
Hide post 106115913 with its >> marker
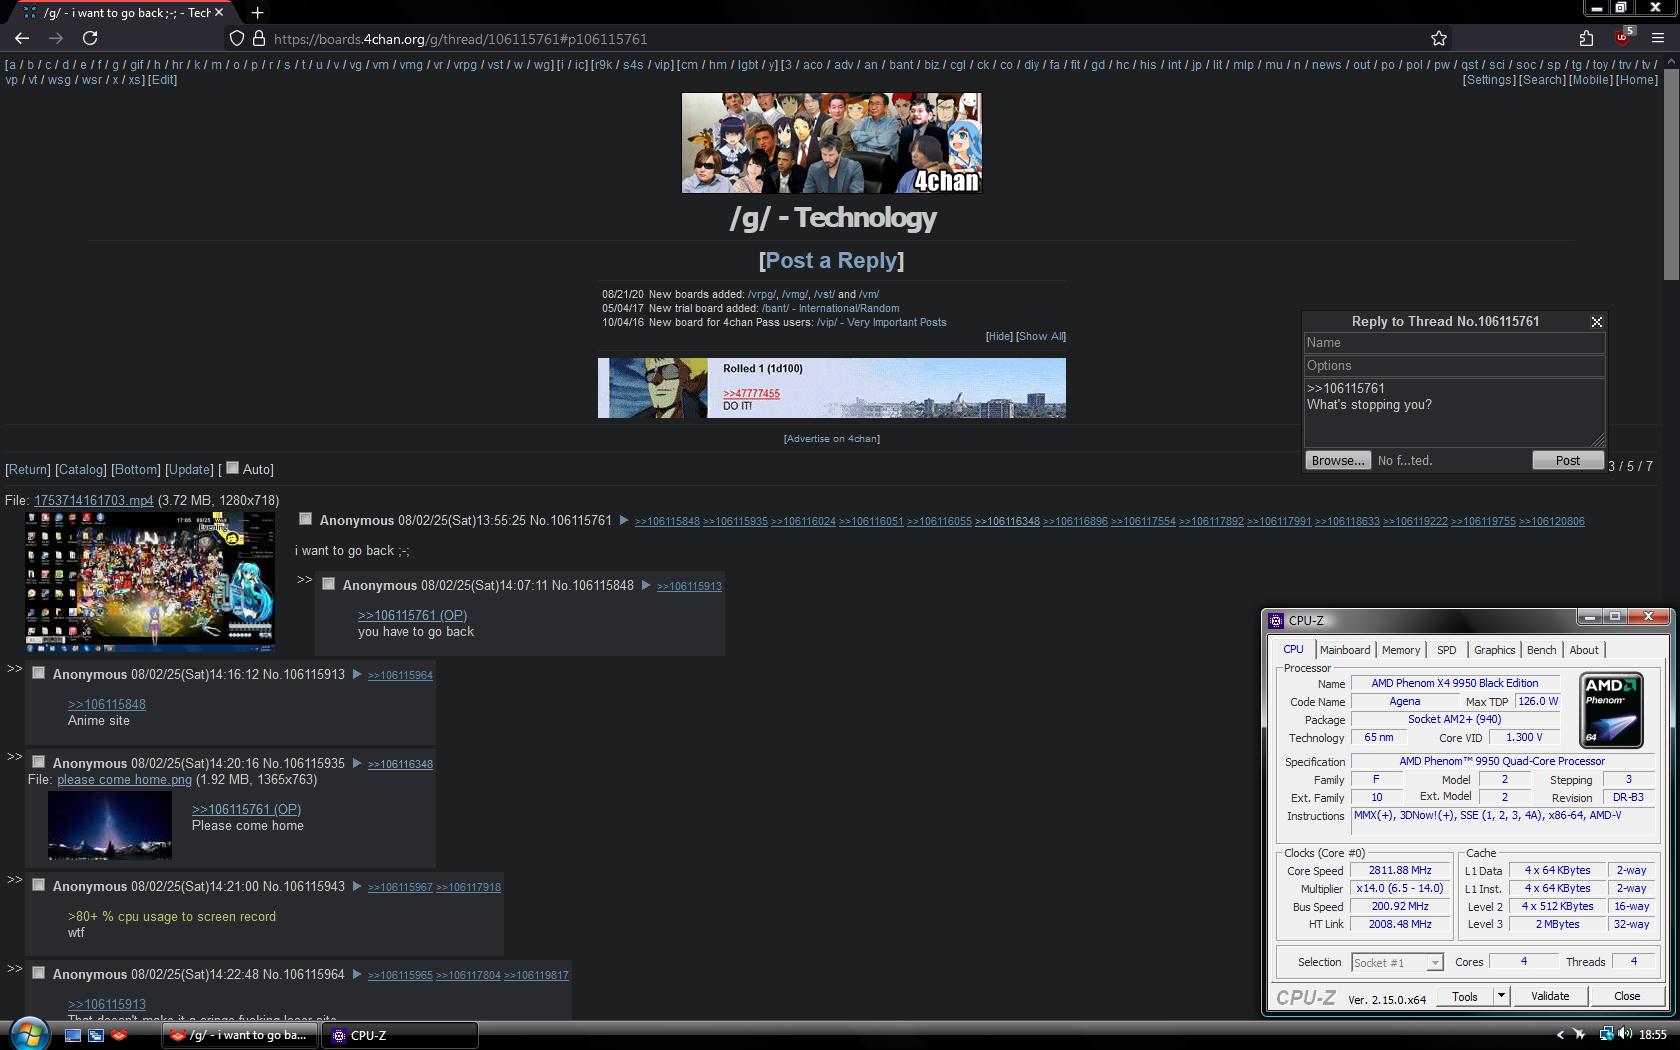pos(14,669)
